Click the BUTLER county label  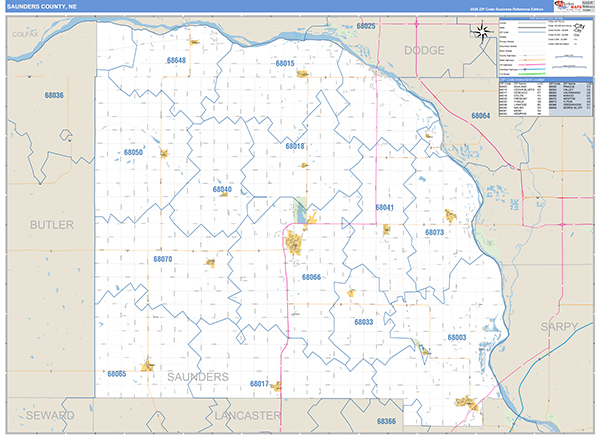pyautogui.click(x=51, y=225)
